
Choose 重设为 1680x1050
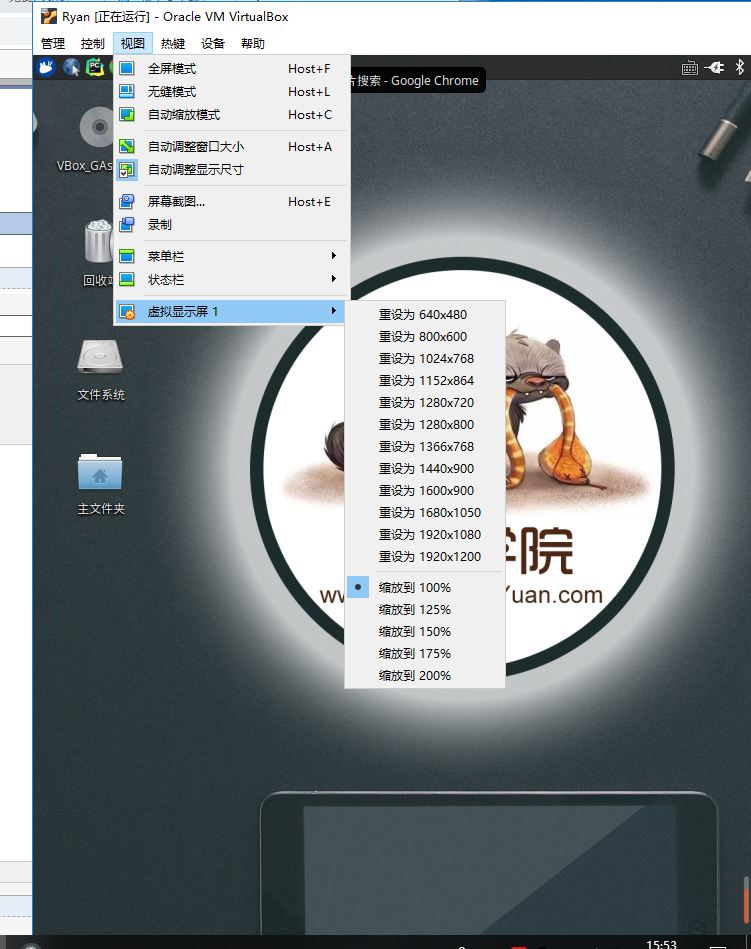pos(425,513)
